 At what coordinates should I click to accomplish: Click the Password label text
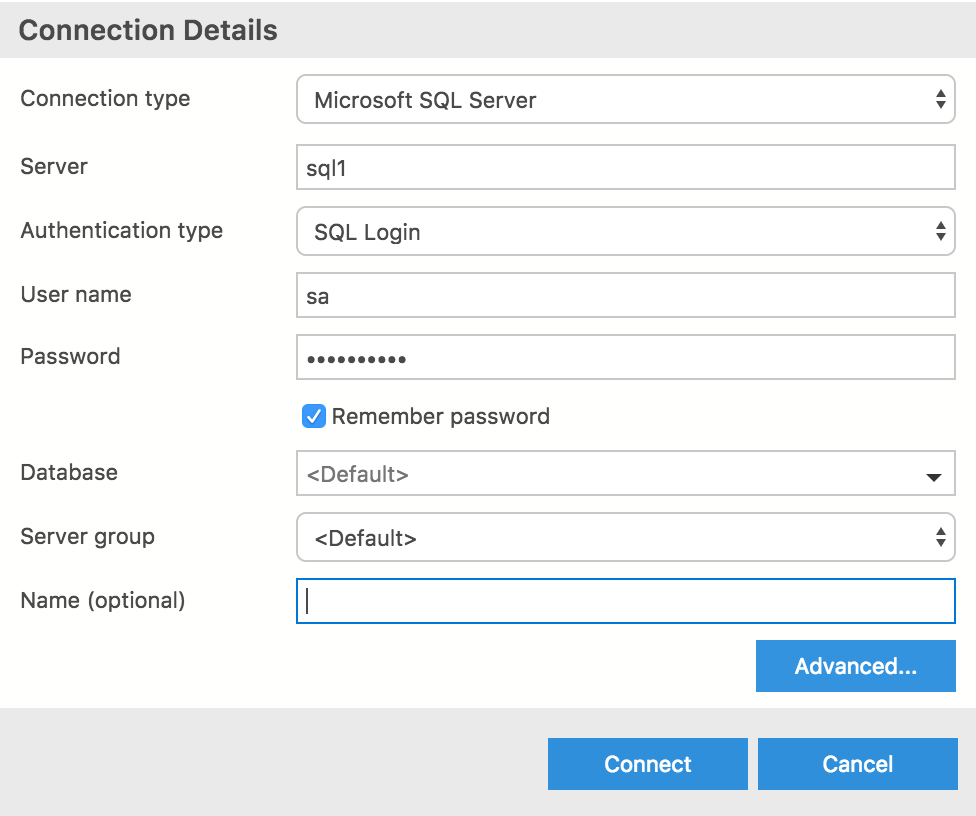point(70,357)
